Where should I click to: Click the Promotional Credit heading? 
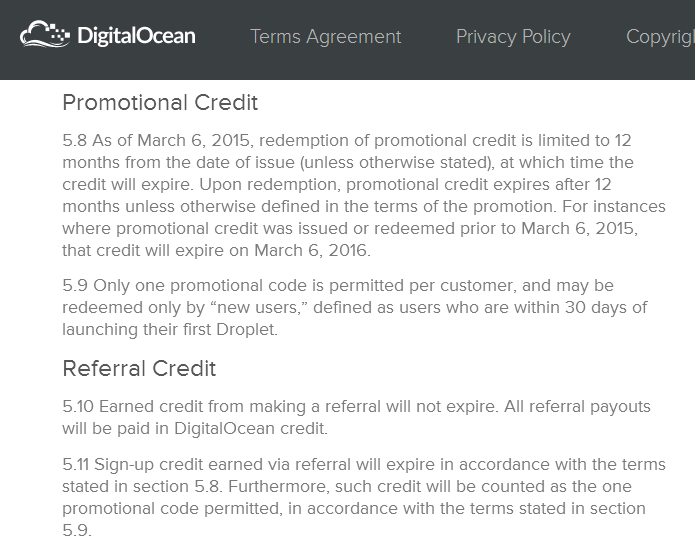coord(160,102)
